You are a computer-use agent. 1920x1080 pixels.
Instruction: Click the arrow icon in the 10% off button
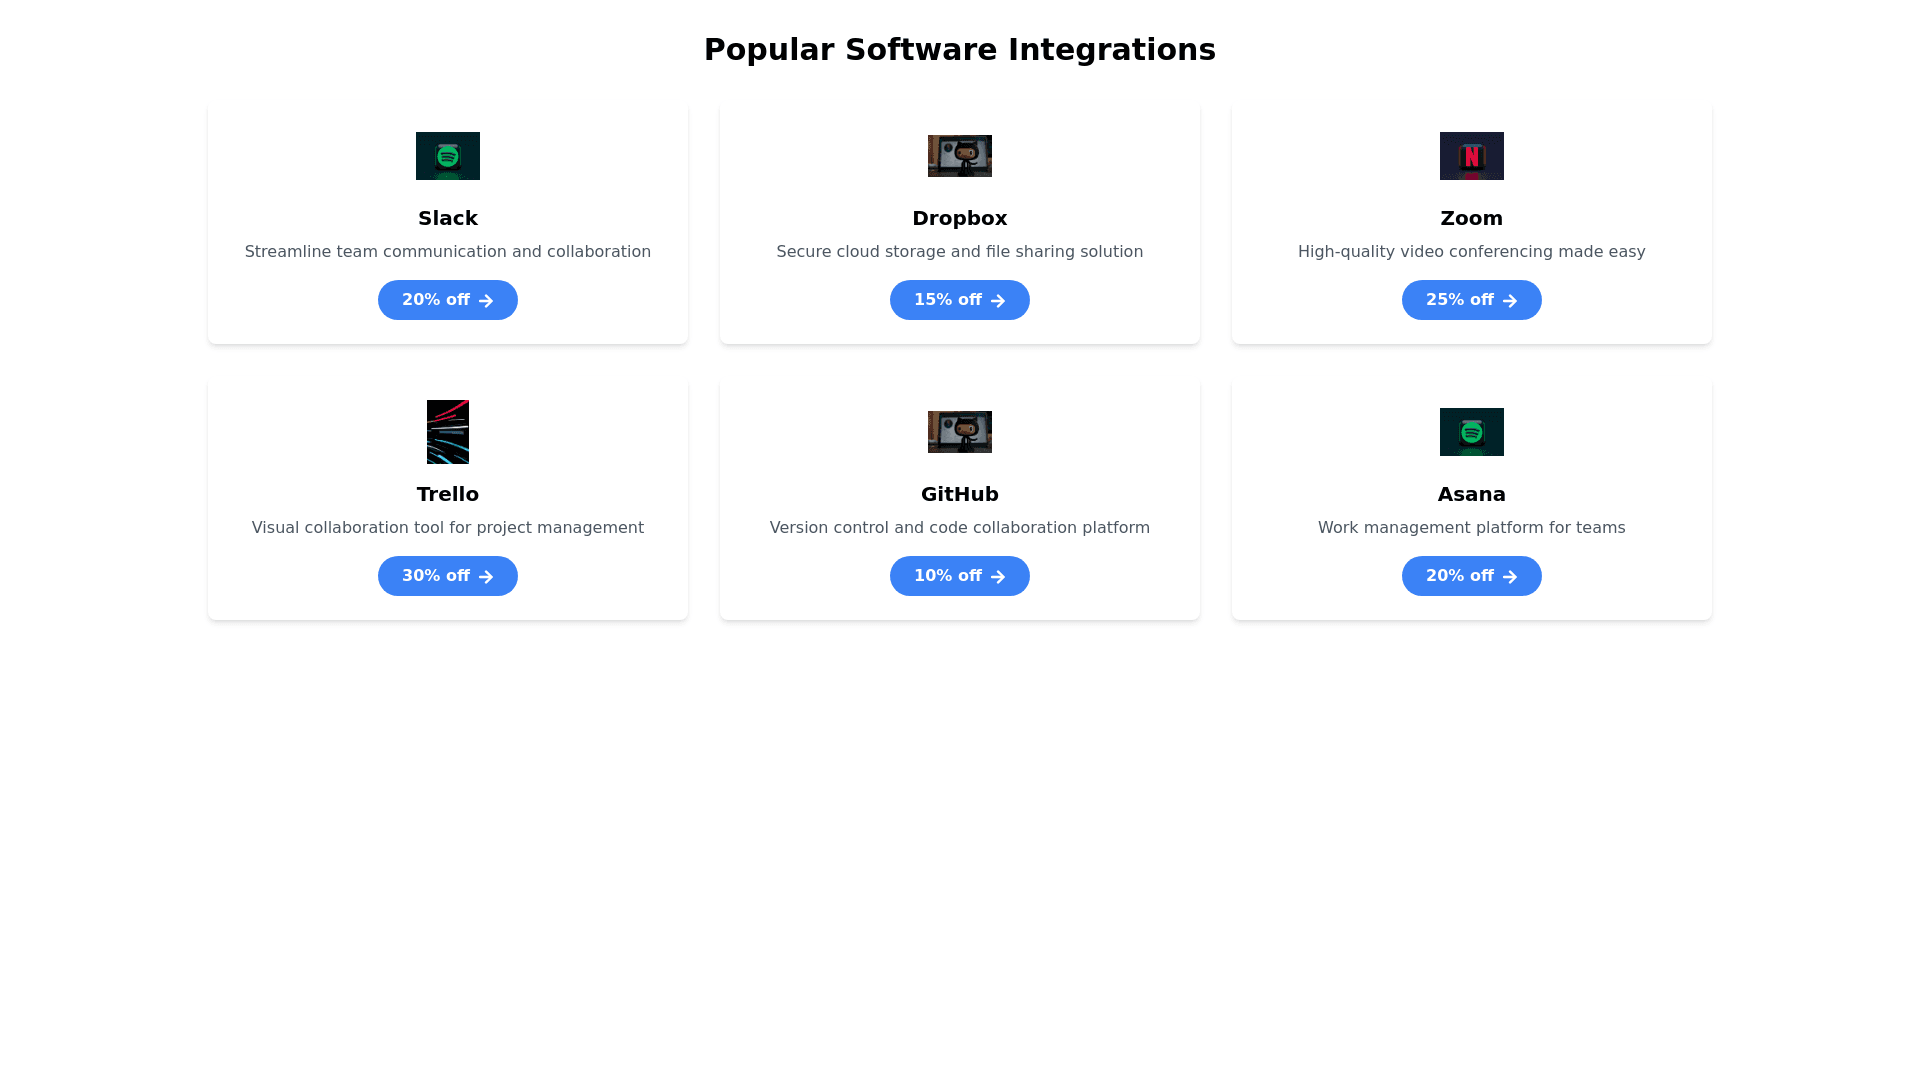(998, 577)
